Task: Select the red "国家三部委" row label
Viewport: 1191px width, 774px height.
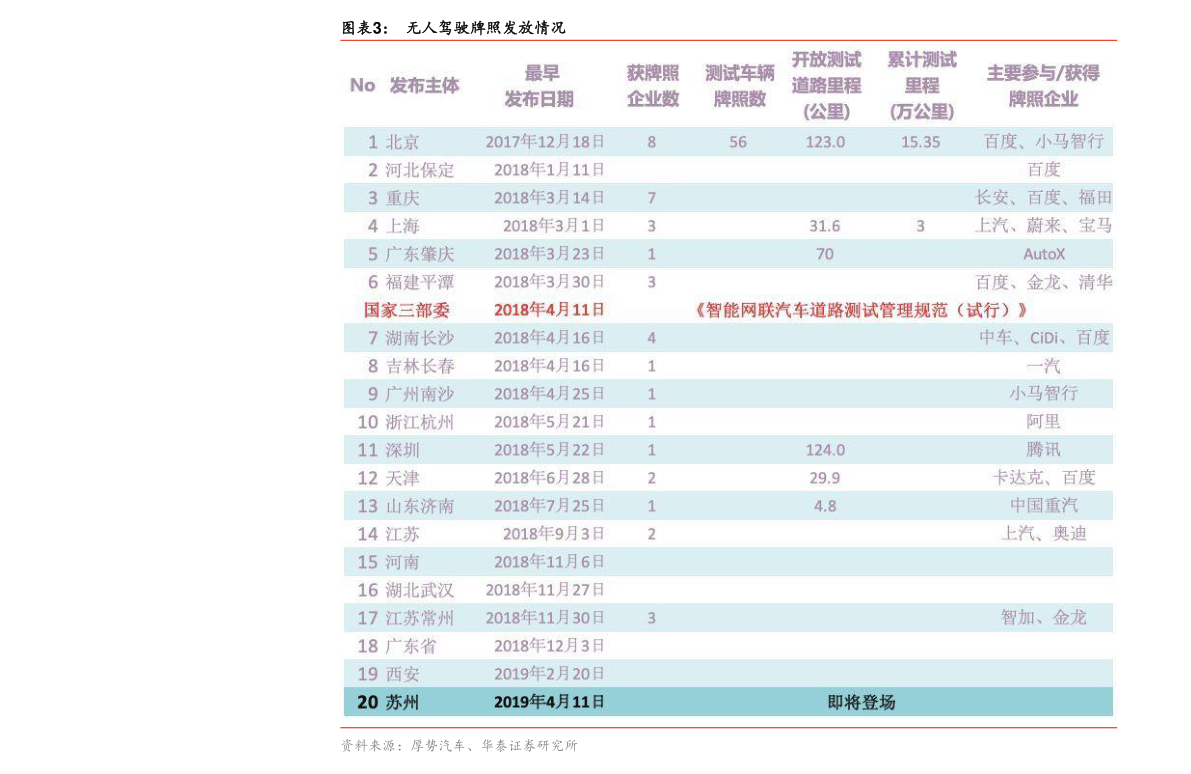Action: point(406,310)
